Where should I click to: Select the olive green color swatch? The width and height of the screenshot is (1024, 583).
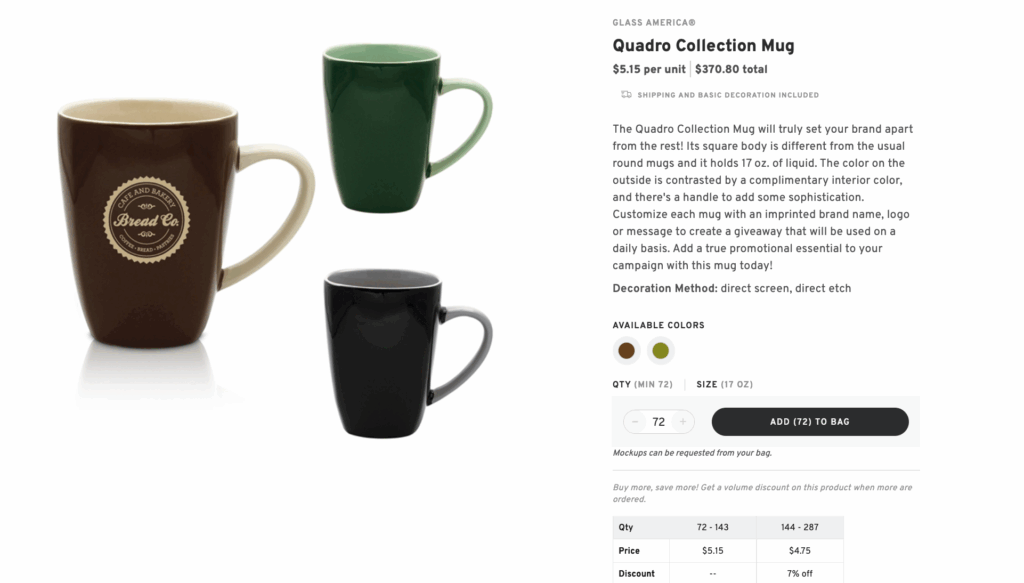coord(661,351)
